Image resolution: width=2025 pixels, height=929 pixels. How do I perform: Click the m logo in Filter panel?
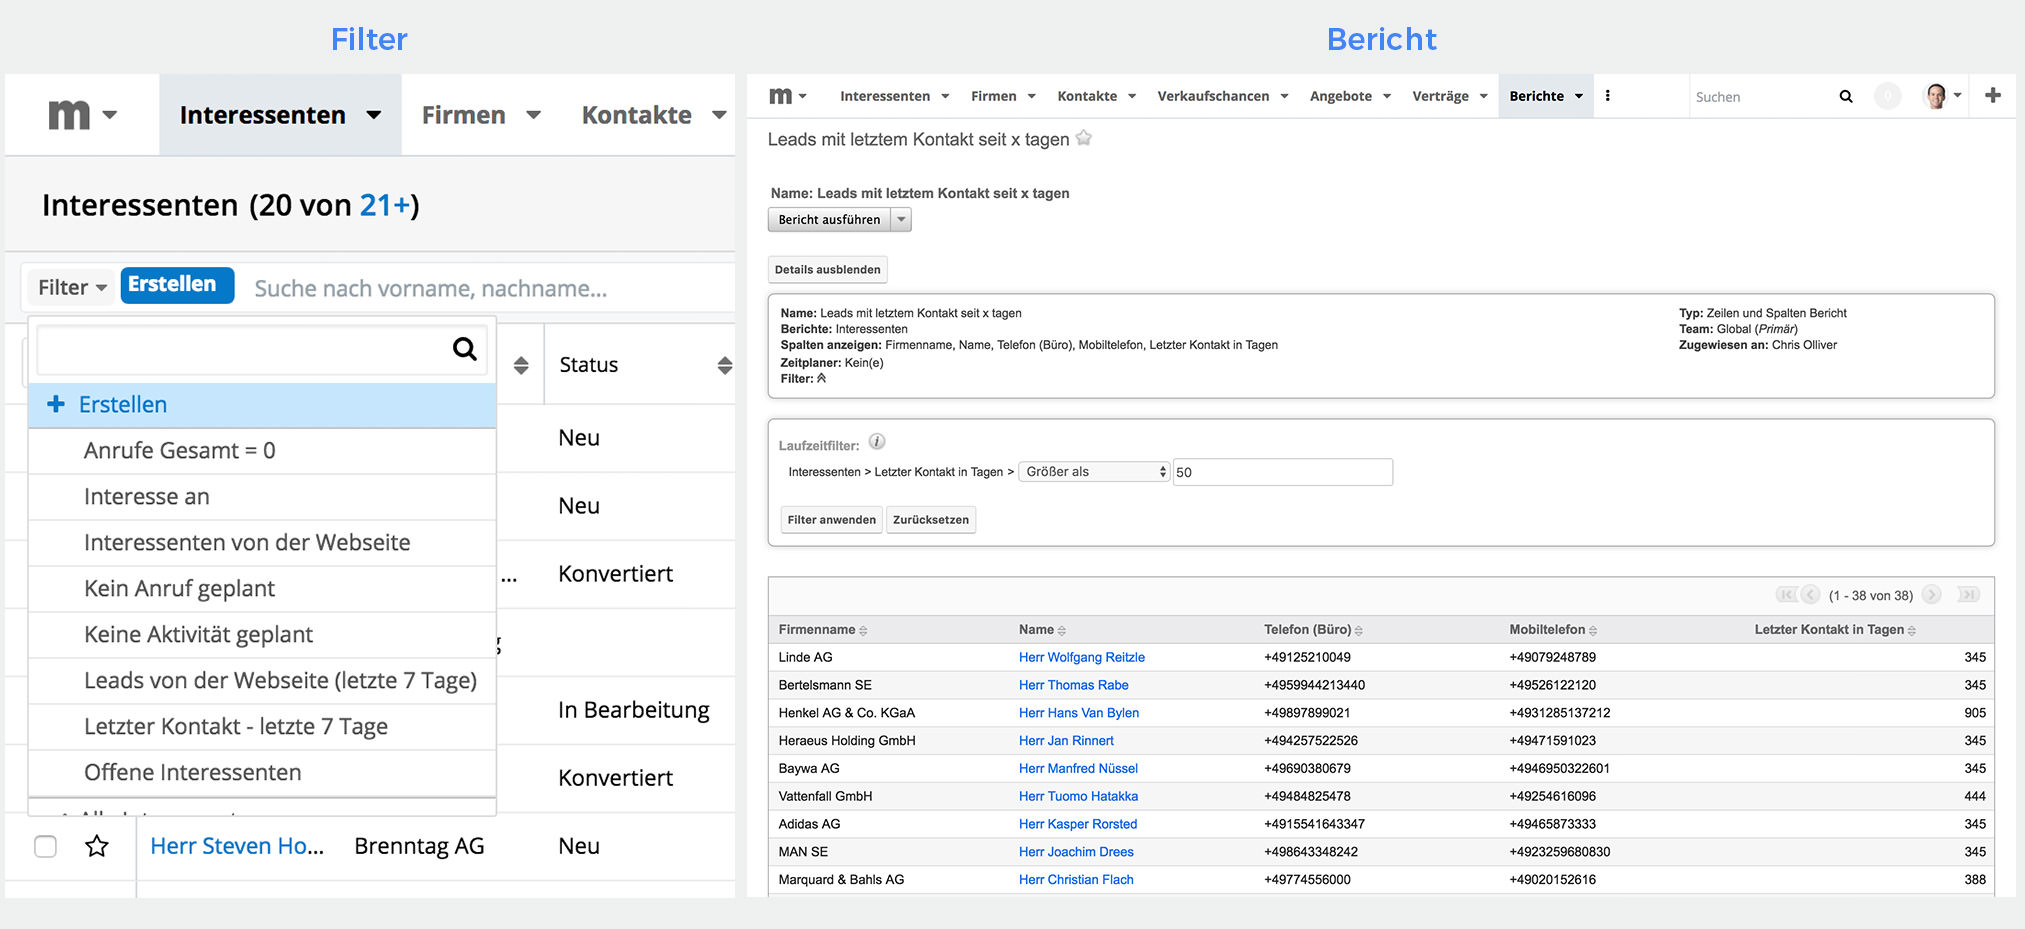pyautogui.click(x=69, y=115)
